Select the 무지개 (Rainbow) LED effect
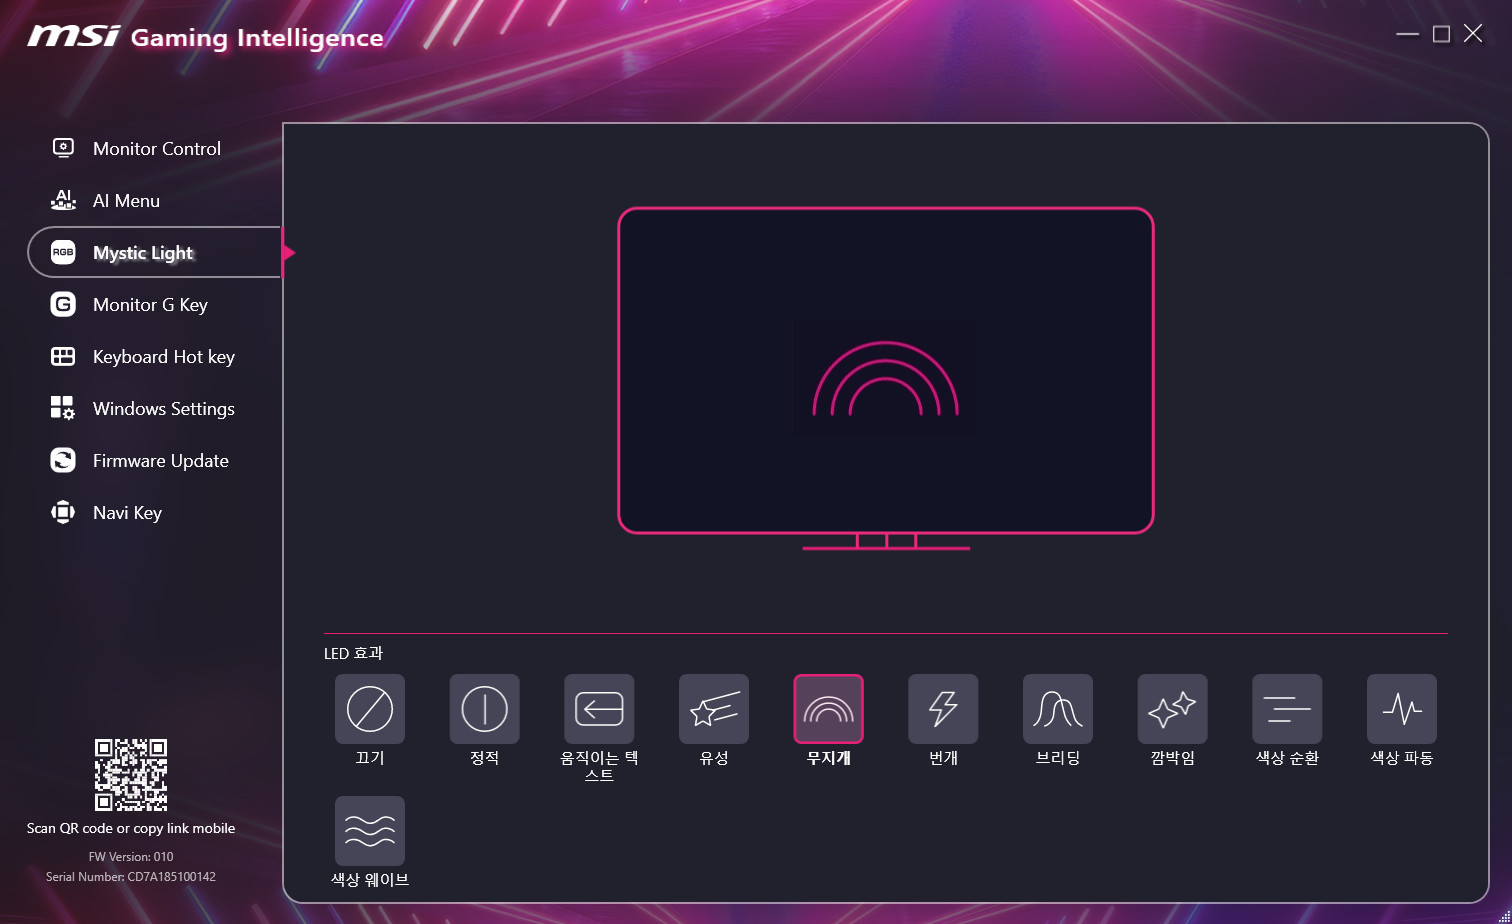This screenshot has height=924, width=1512. (828, 709)
